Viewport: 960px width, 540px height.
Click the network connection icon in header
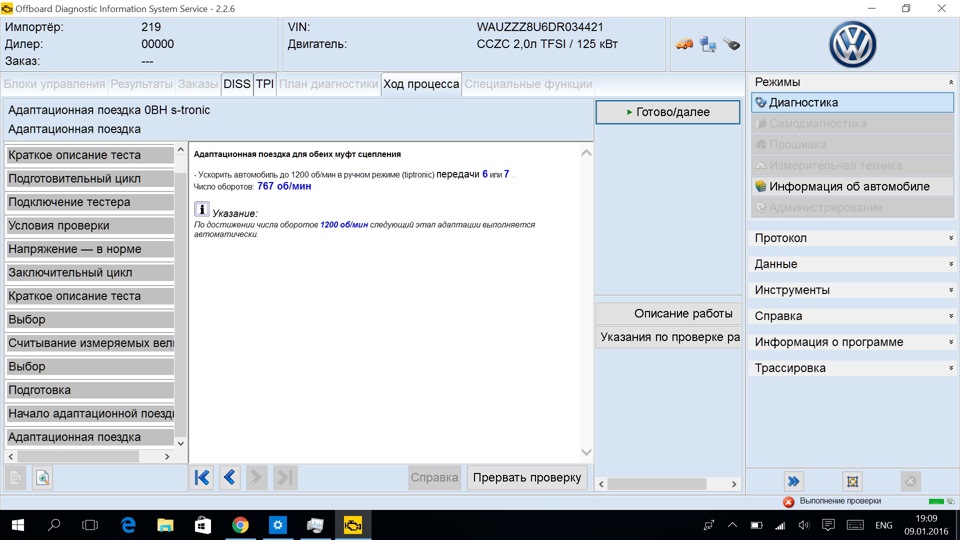pos(708,44)
